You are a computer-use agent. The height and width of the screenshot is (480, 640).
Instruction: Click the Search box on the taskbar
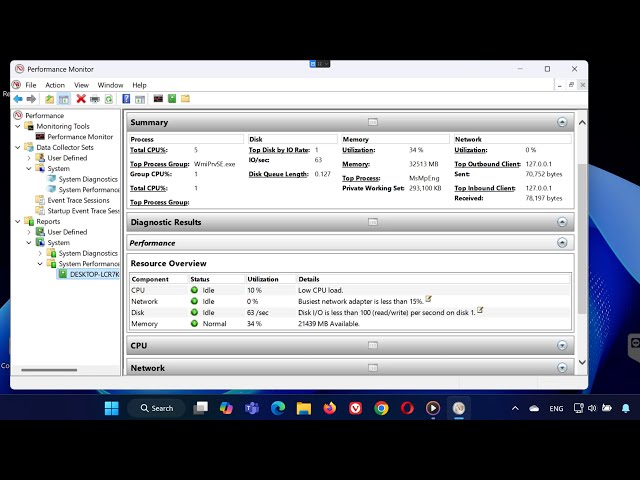156,408
